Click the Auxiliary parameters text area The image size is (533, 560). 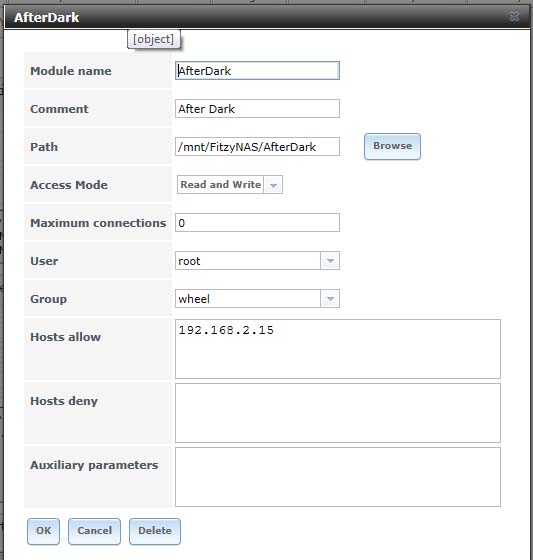click(338, 477)
